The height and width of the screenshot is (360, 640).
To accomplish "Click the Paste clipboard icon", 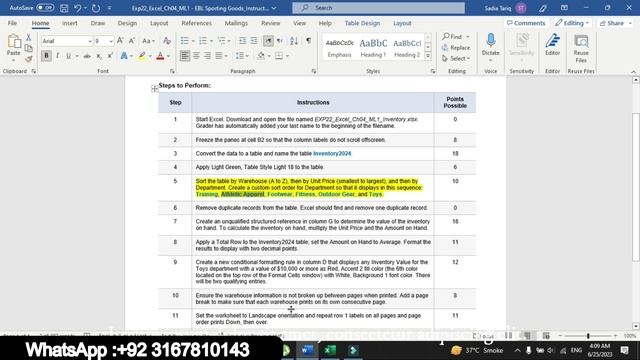I will 13,42.
